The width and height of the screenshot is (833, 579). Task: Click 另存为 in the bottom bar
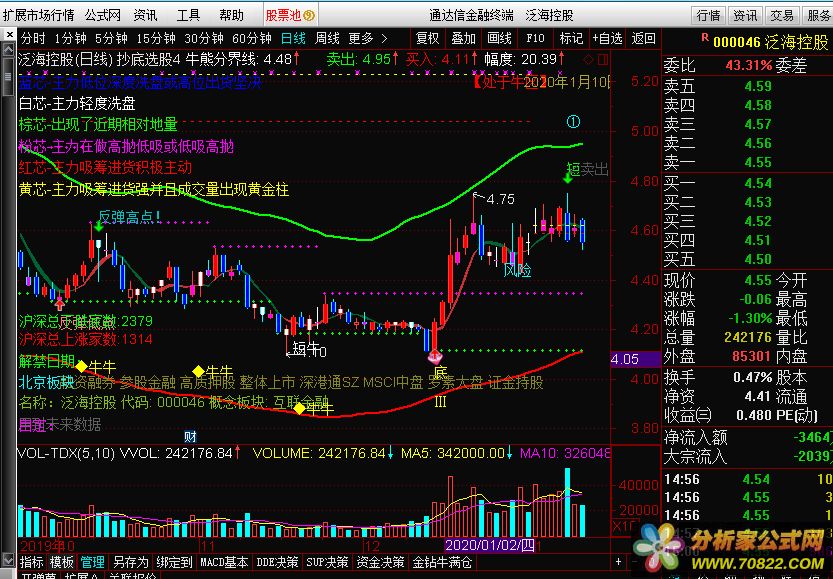[x=131, y=561]
